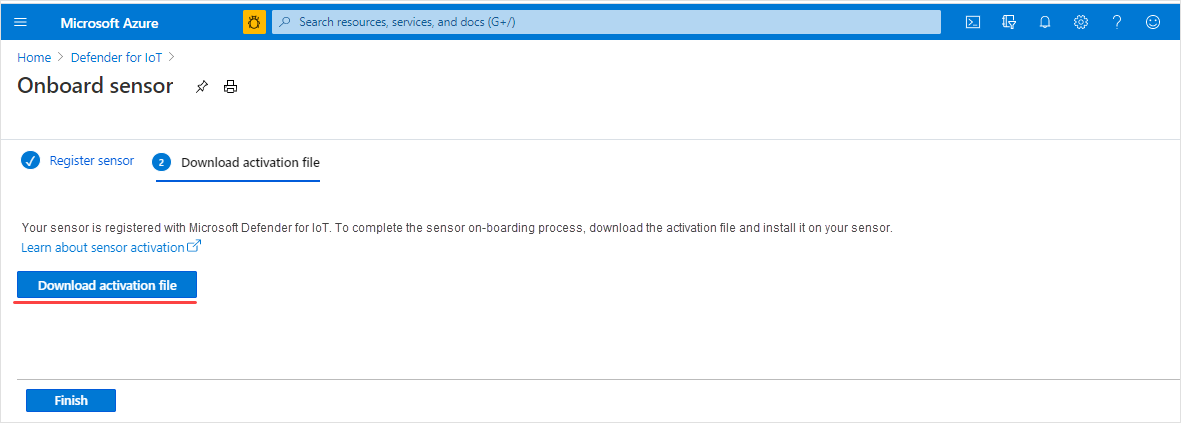Viewport: 1181px width, 423px height.
Task: Print the Onboard sensor page
Action: 230,87
